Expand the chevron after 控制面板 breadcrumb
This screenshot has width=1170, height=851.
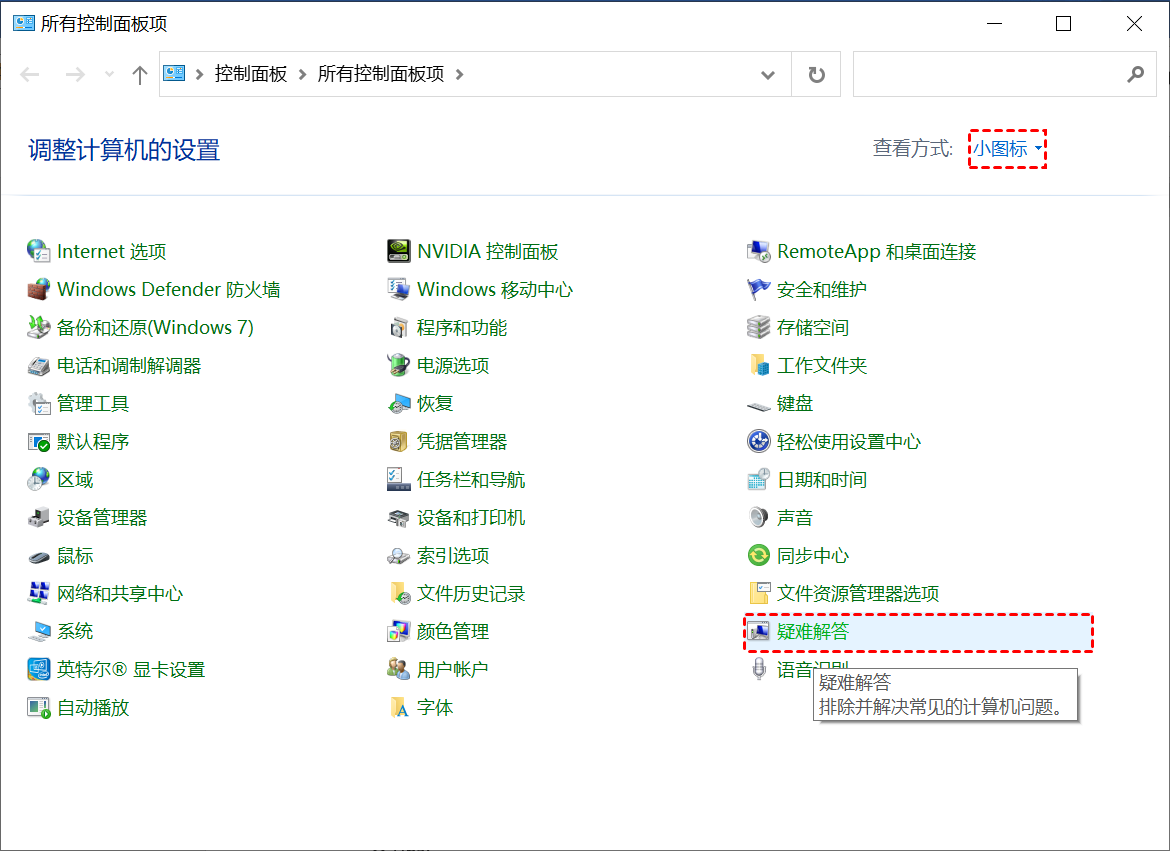click(x=302, y=75)
